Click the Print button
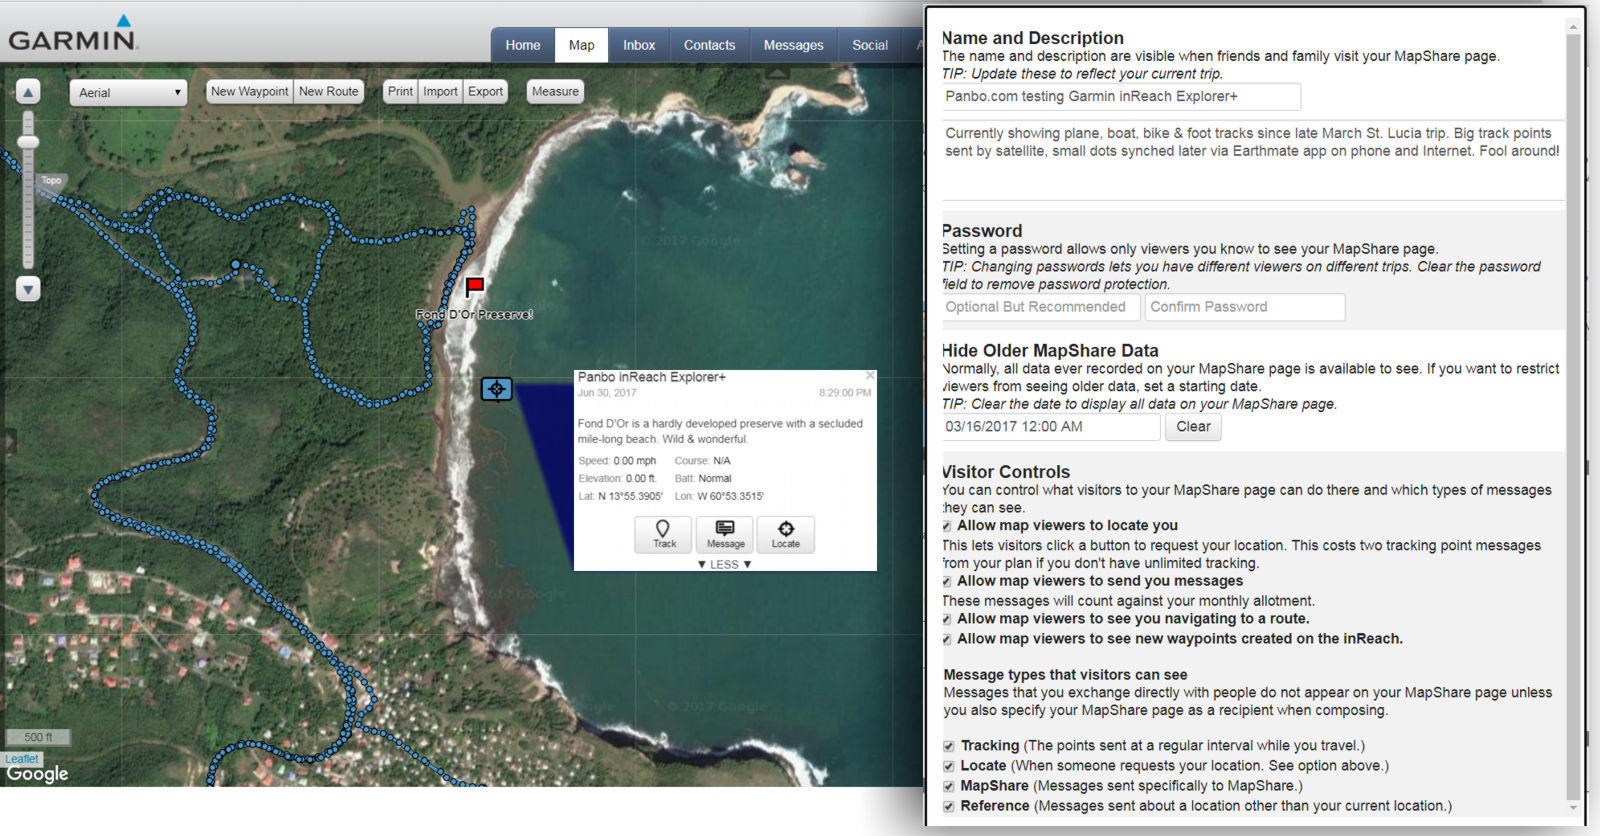Image resolution: width=1600 pixels, height=836 pixels. click(400, 91)
